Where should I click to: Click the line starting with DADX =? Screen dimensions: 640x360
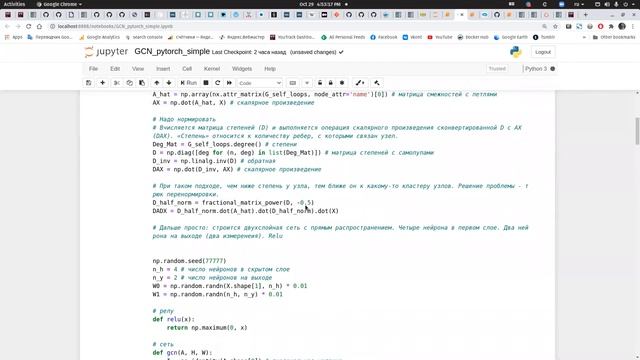tap(245, 211)
